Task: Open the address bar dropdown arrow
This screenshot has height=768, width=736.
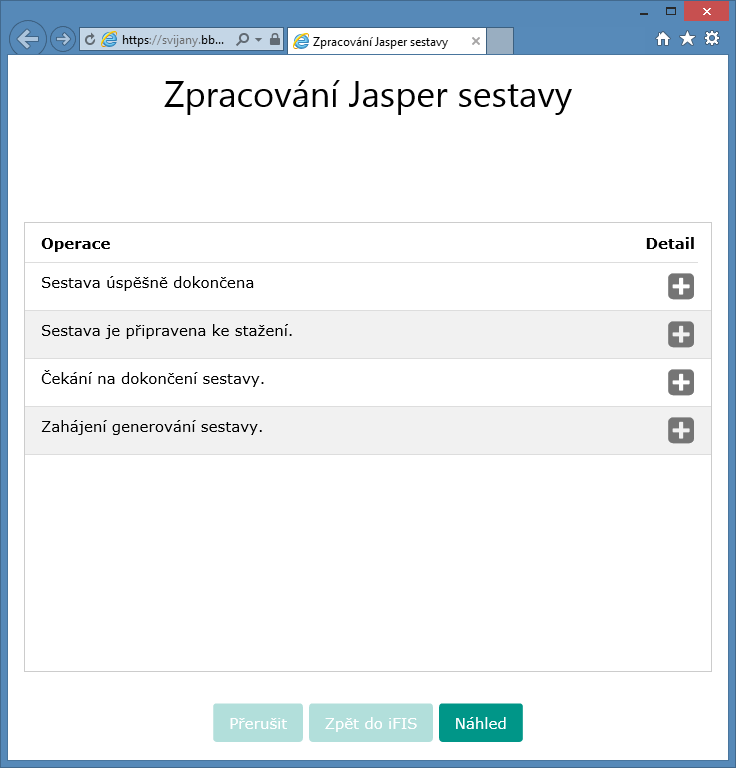Action: (x=259, y=40)
